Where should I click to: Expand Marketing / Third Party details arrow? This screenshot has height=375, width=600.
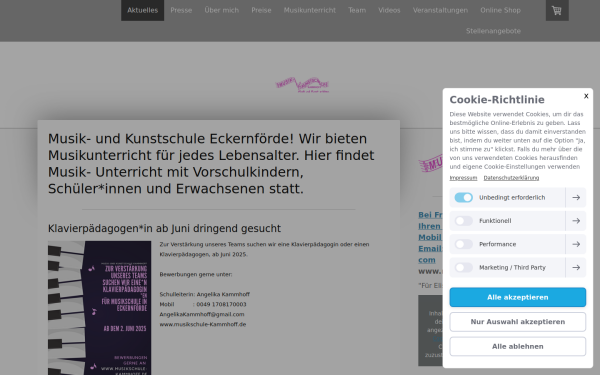(x=576, y=267)
